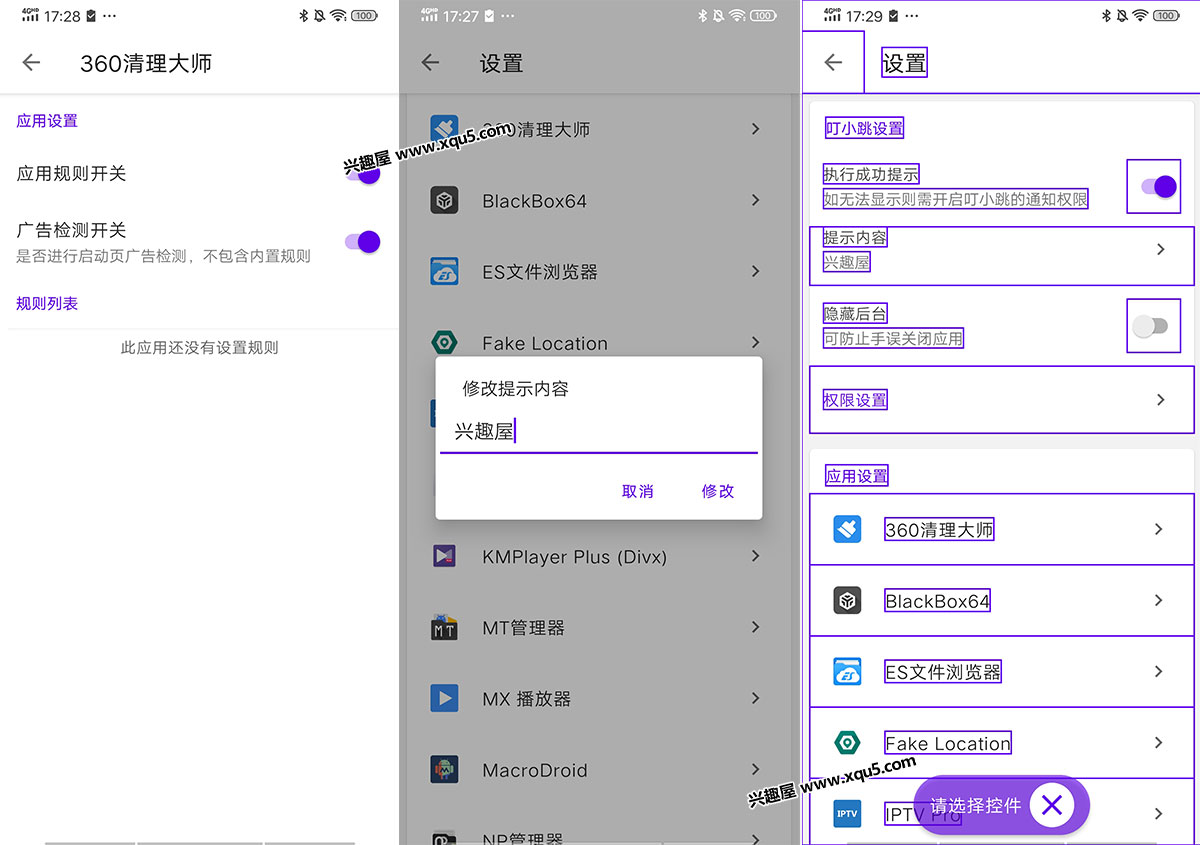Open 360清理大师 icon in the middle dimmed list
Screen dimensions: 1200x845
444,129
